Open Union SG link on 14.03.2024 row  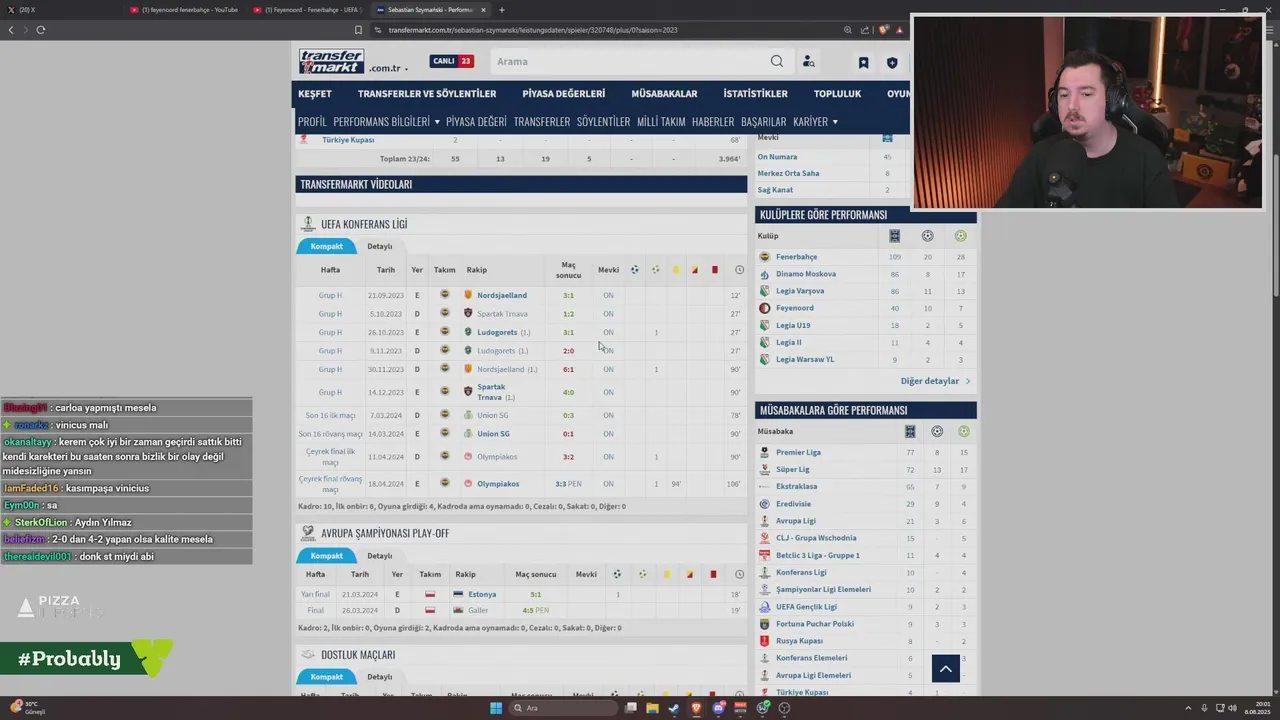[x=493, y=434]
